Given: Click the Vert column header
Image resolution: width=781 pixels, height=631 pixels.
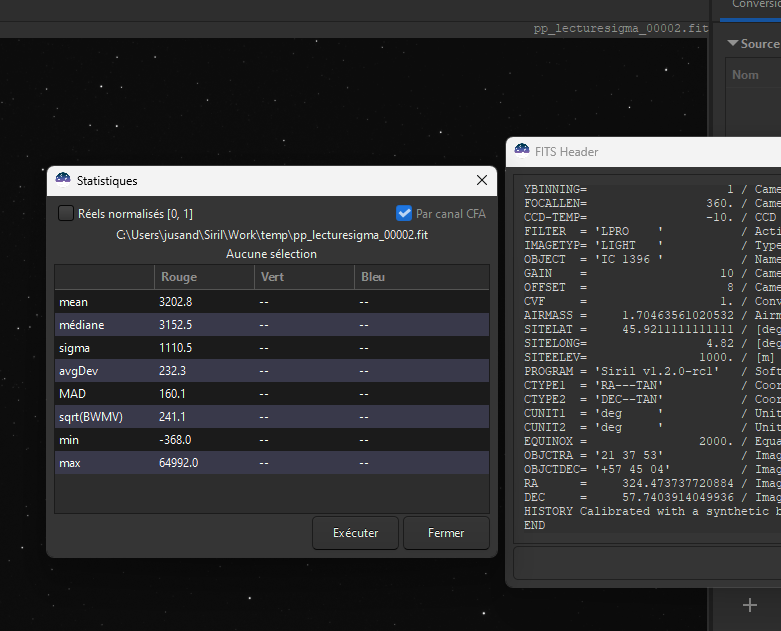Looking at the screenshot, I should click(x=304, y=277).
